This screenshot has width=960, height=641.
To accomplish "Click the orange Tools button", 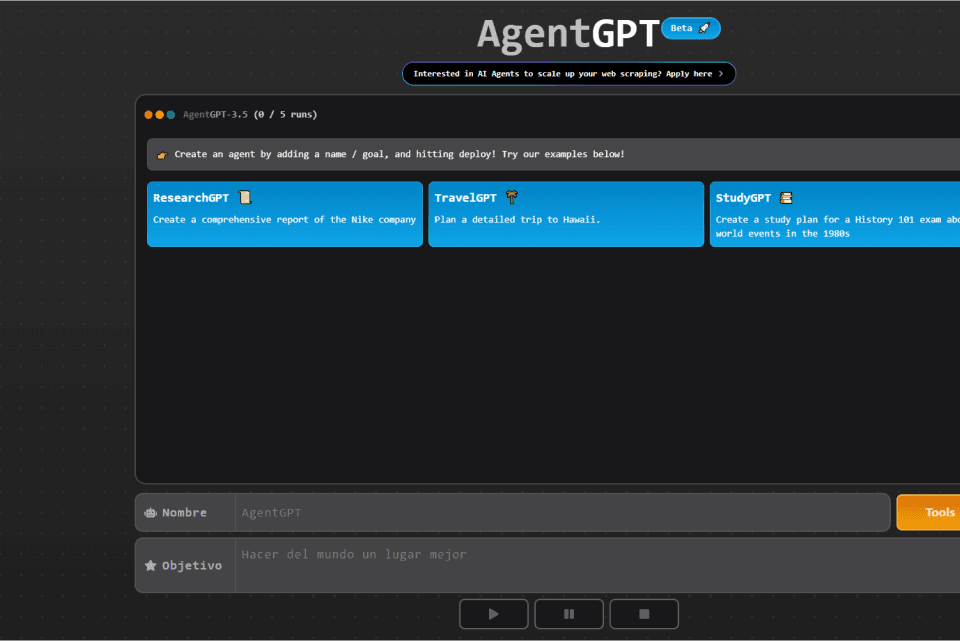I will click(929, 512).
